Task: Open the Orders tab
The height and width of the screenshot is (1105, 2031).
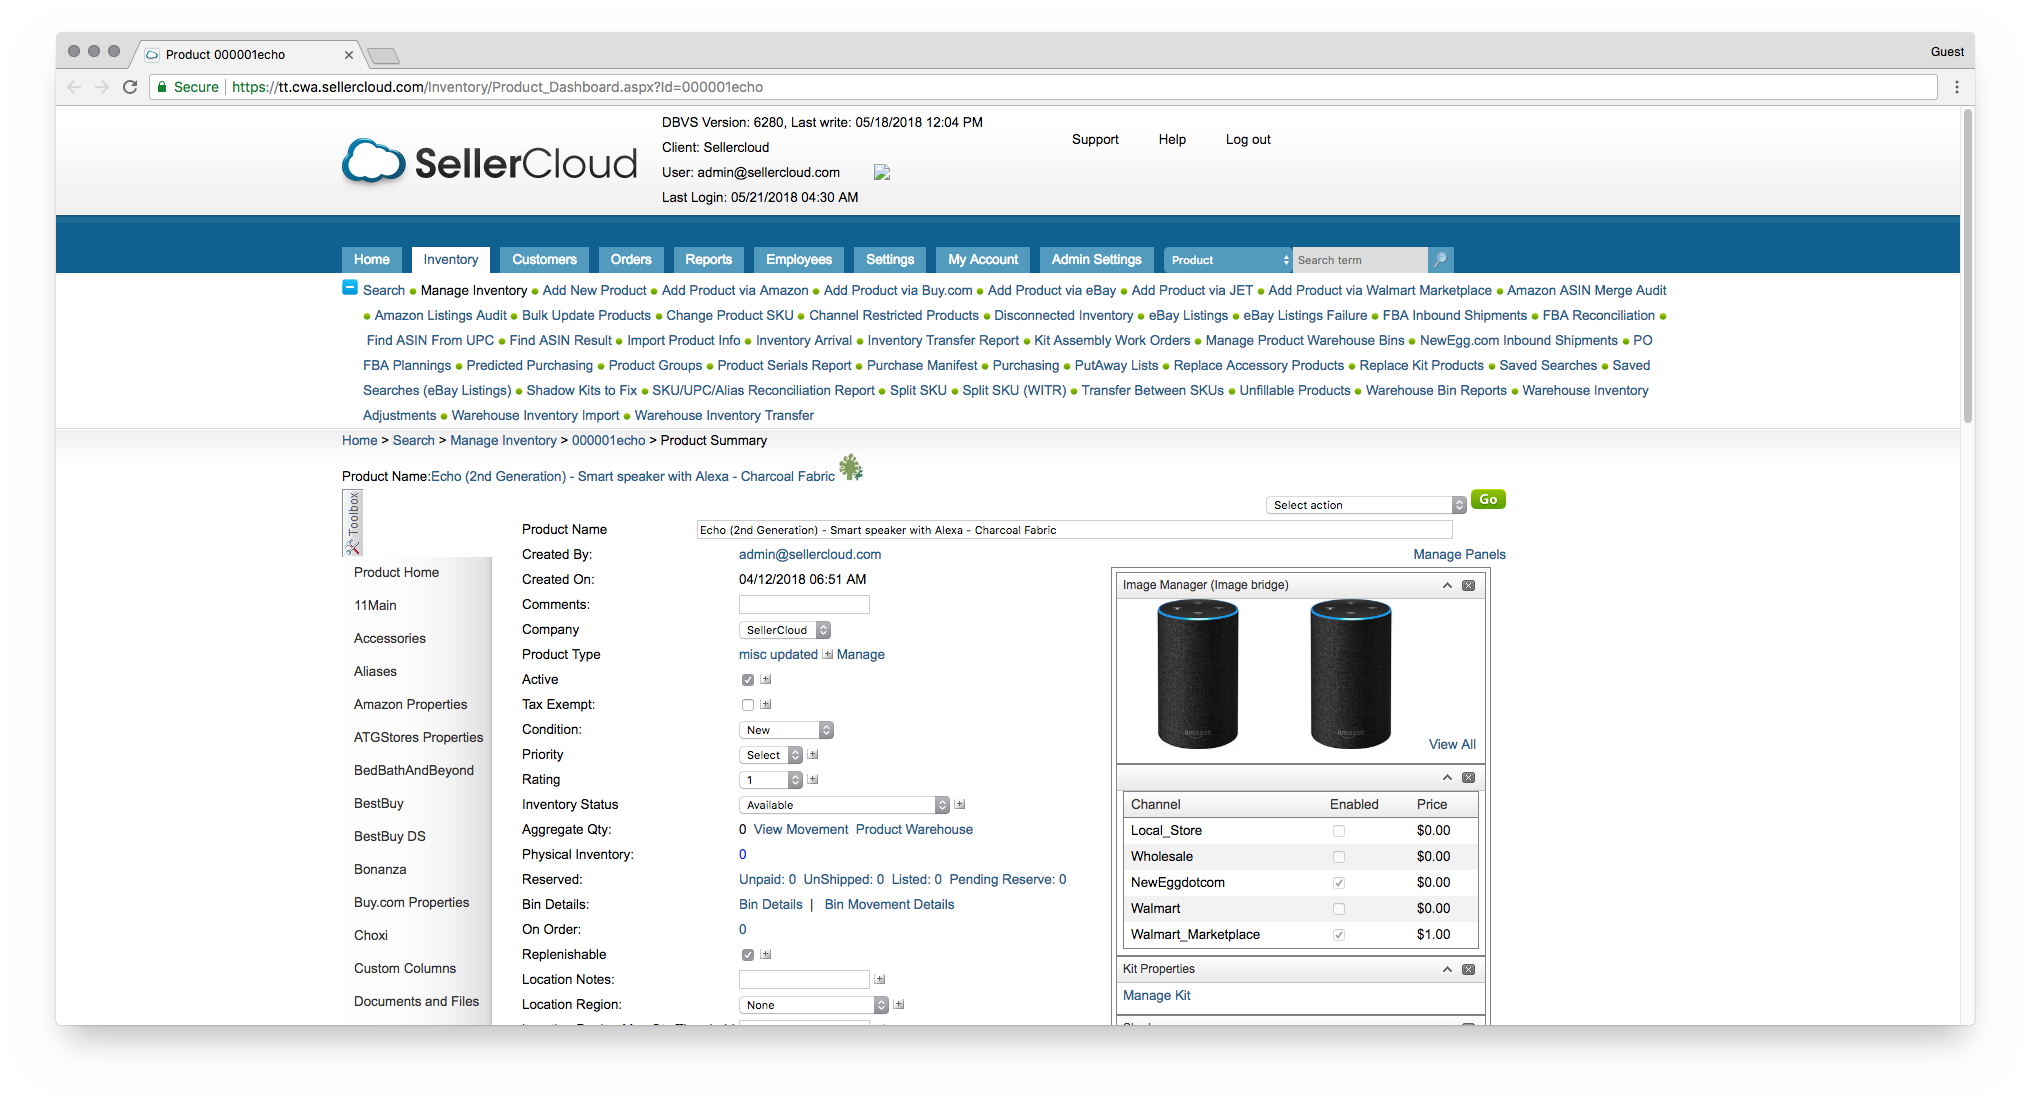Action: point(631,260)
